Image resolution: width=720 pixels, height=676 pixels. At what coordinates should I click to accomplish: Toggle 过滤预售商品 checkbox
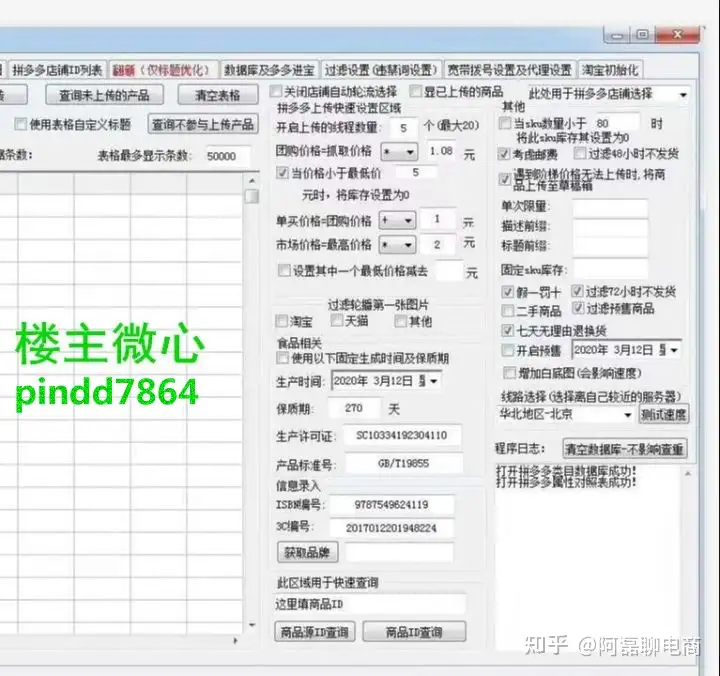[x=578, y=308]
